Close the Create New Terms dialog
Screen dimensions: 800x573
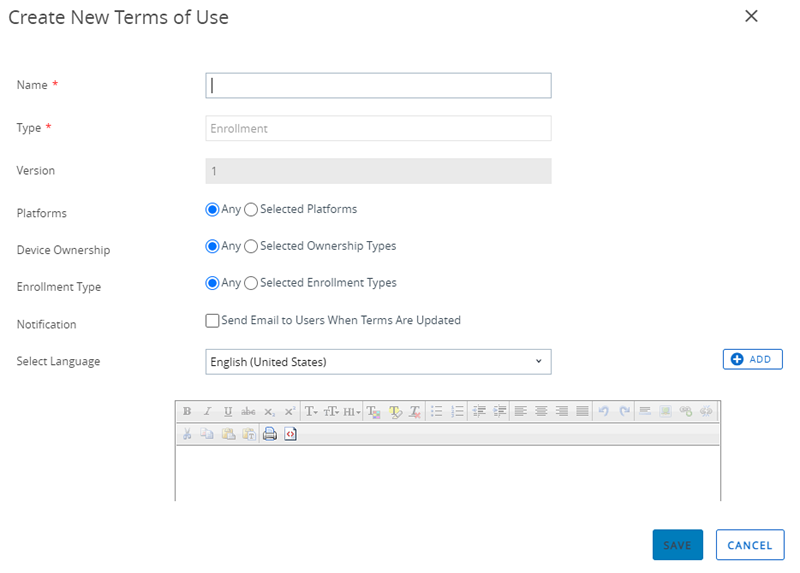click(751, 16)
